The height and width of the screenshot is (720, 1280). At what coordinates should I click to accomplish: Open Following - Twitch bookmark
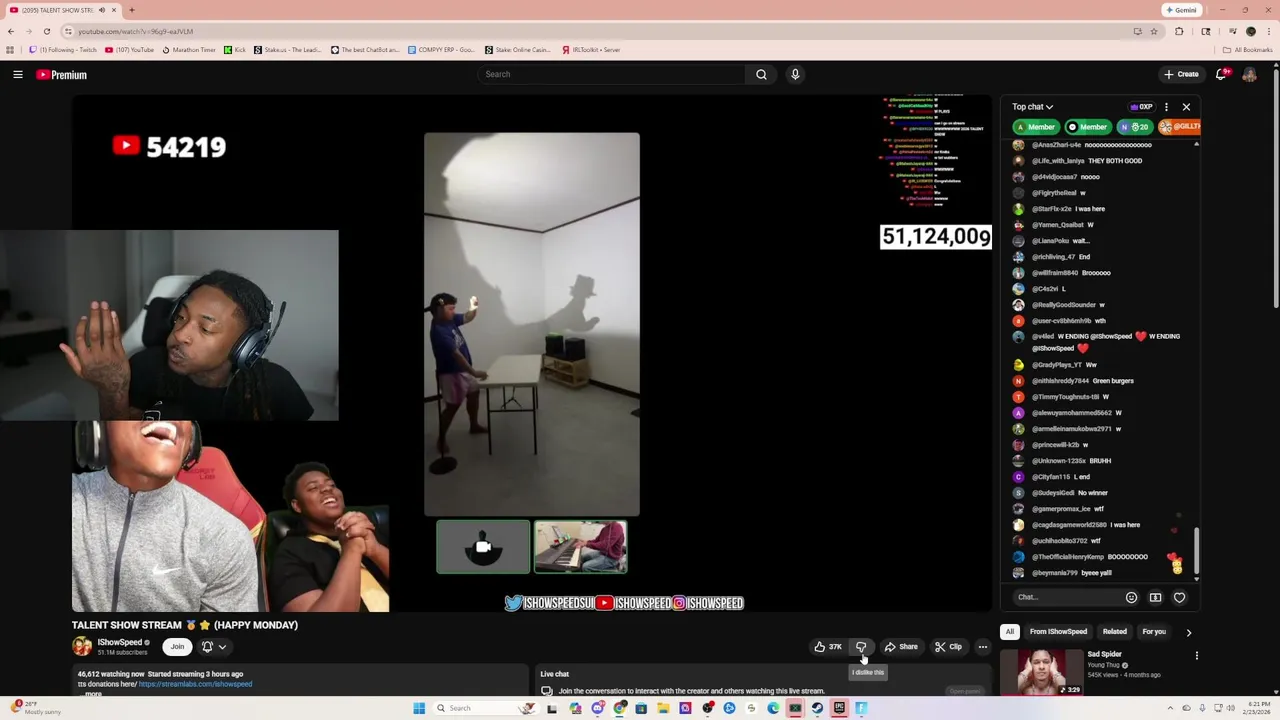tap(63, 50)
